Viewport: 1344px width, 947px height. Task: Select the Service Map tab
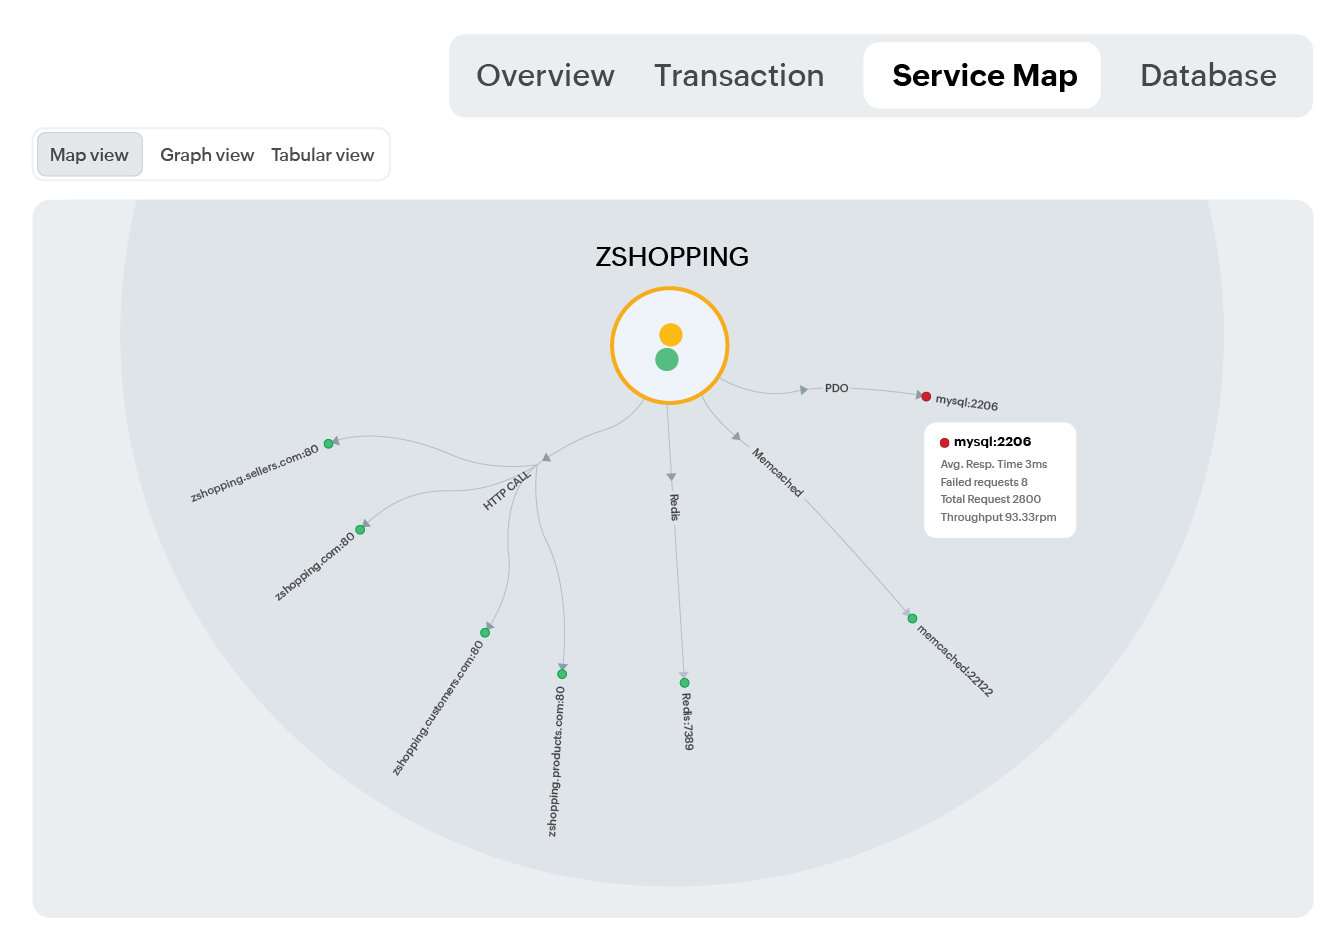click(982, 76)
